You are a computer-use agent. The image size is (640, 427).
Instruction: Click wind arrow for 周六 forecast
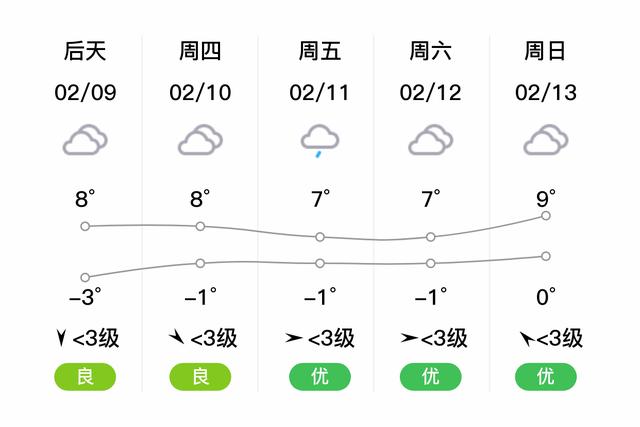409,338
